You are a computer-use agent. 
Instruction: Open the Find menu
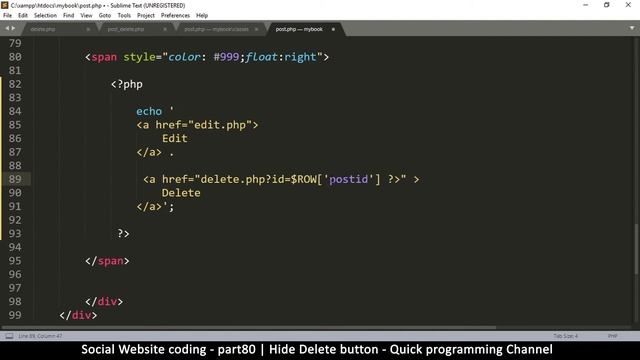pos(69,16)
